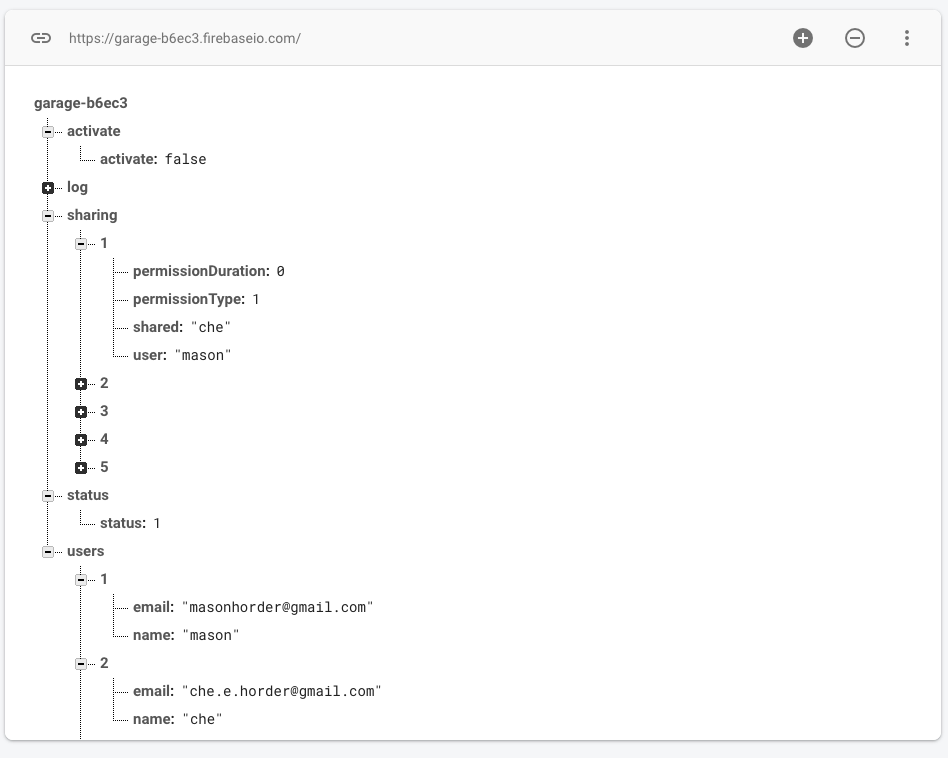The image size is (948, 758).
Task: Click the name key of users entry 2
Action: click(153, 719)
